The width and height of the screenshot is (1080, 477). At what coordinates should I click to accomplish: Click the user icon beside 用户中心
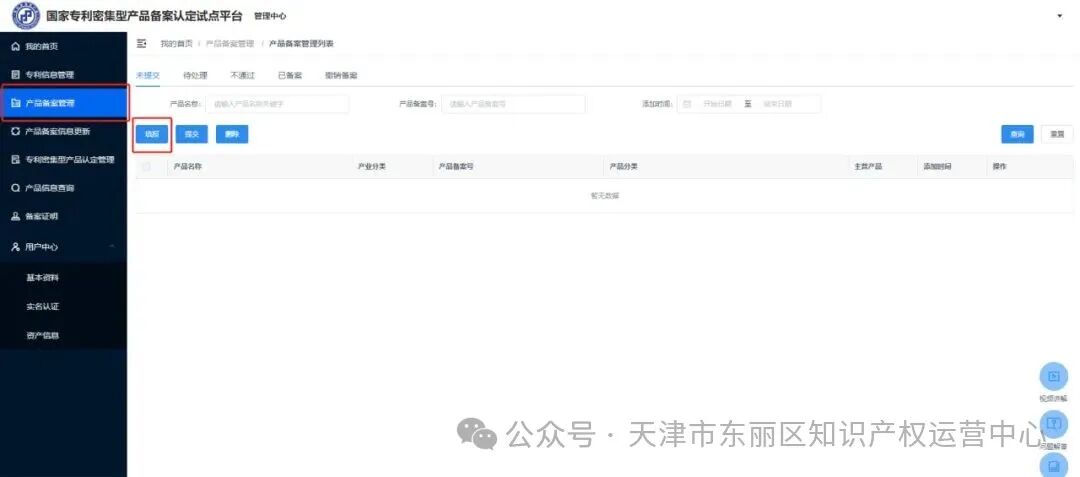click(16, 246)
